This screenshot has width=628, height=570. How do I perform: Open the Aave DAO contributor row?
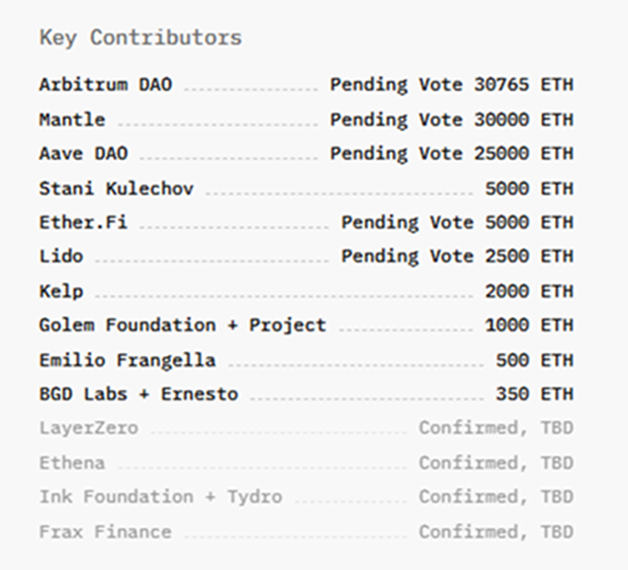[x=83, y=154]
